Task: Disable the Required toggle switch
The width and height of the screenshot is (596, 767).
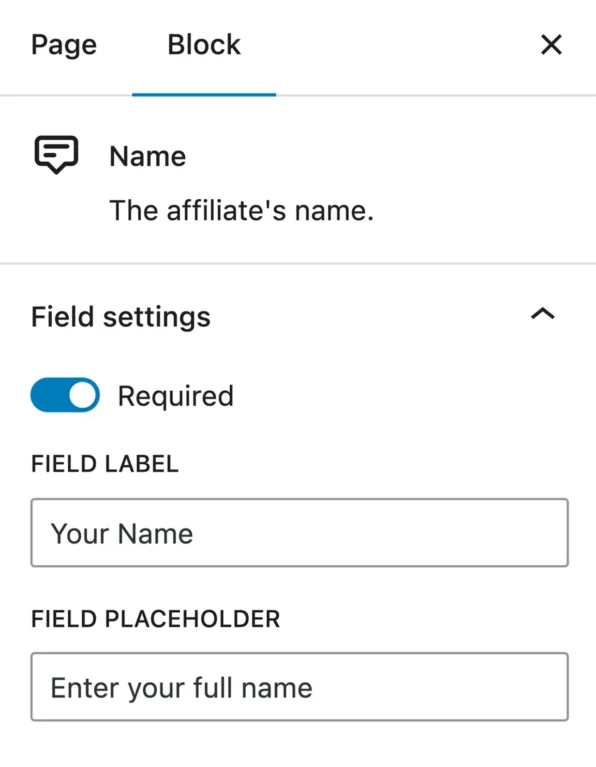Action: 65,395
